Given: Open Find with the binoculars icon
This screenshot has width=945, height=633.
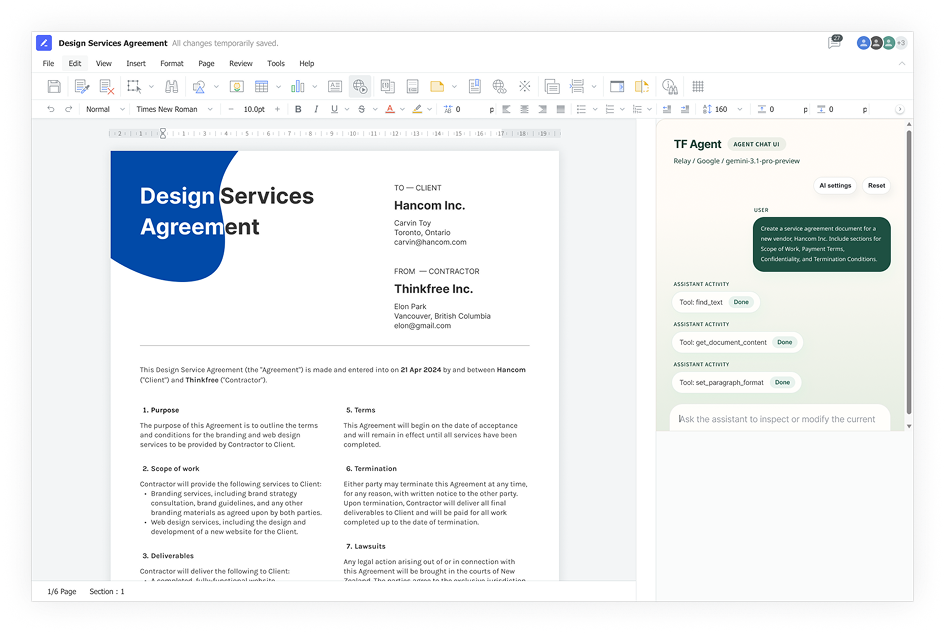Looking at the screenshot, I should pyautogui.click(x=172, y=86).
